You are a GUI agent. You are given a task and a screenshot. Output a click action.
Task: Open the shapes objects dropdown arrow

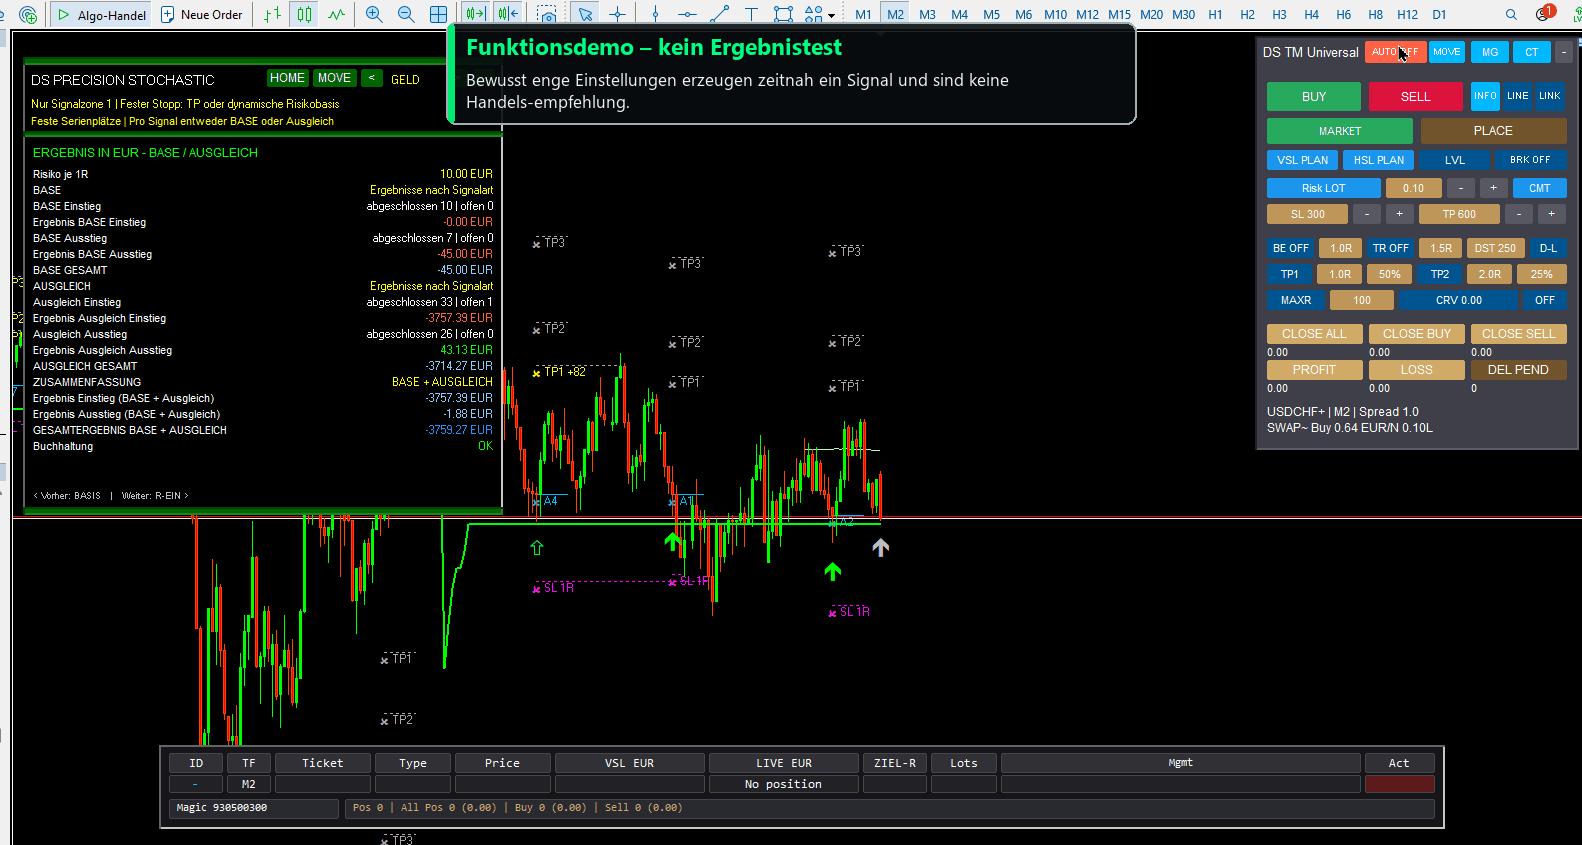831,15
